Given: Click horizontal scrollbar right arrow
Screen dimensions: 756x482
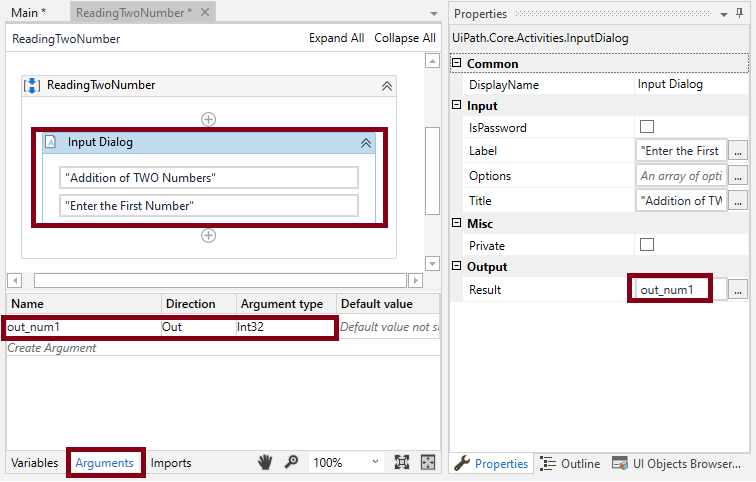Looking at the screenshot, I should click(415, 280).
